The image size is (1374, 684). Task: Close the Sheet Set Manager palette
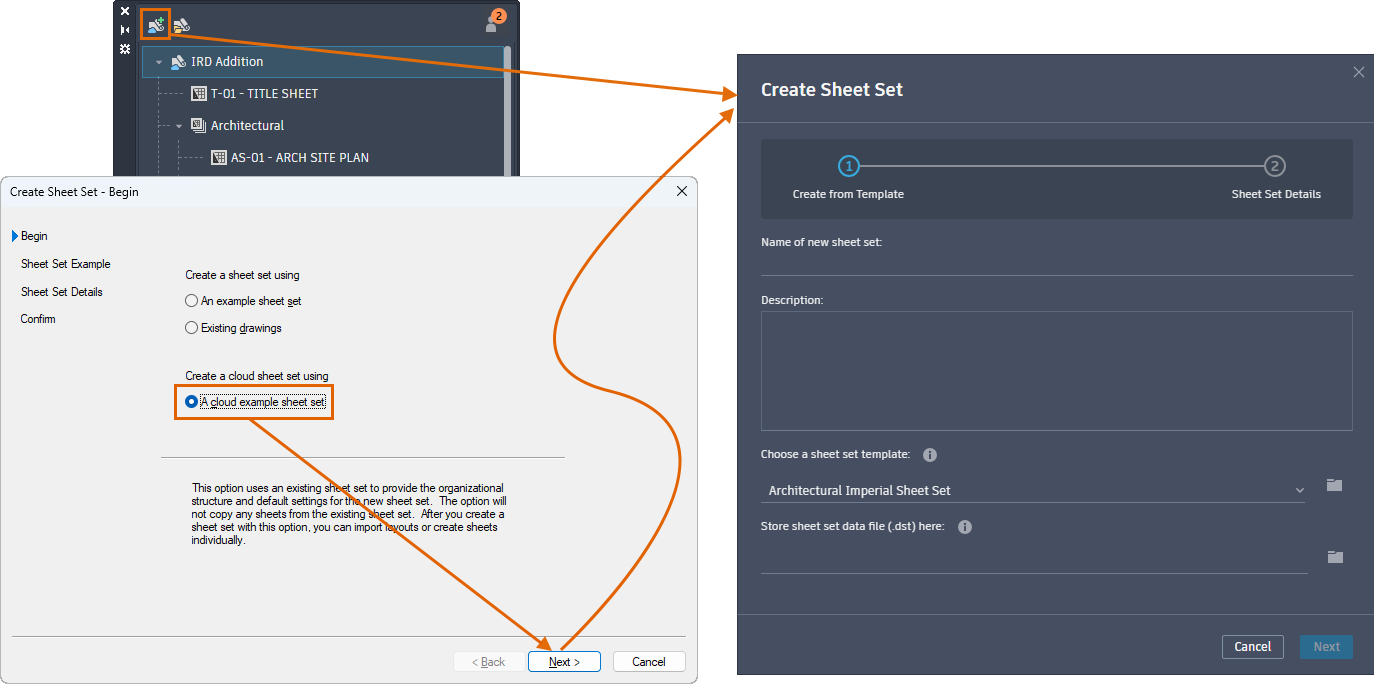(x=125, y=11)
